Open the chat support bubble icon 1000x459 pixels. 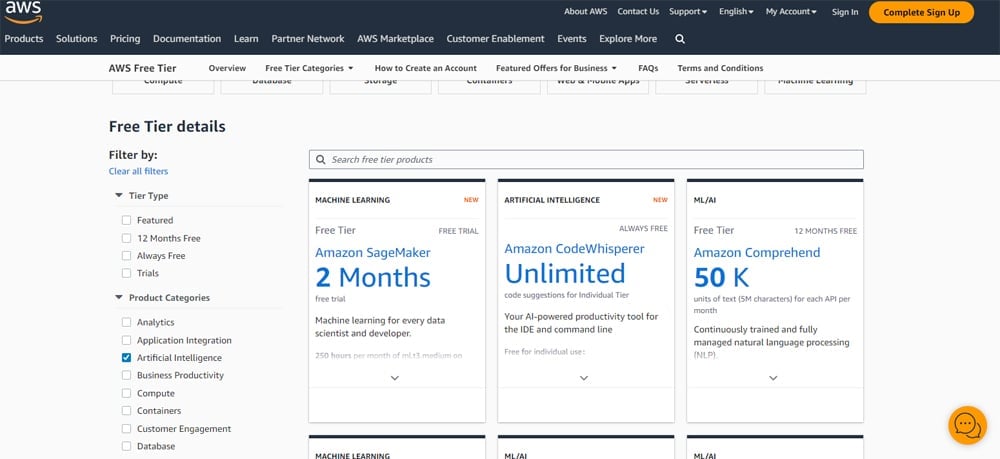pos(967,425)
